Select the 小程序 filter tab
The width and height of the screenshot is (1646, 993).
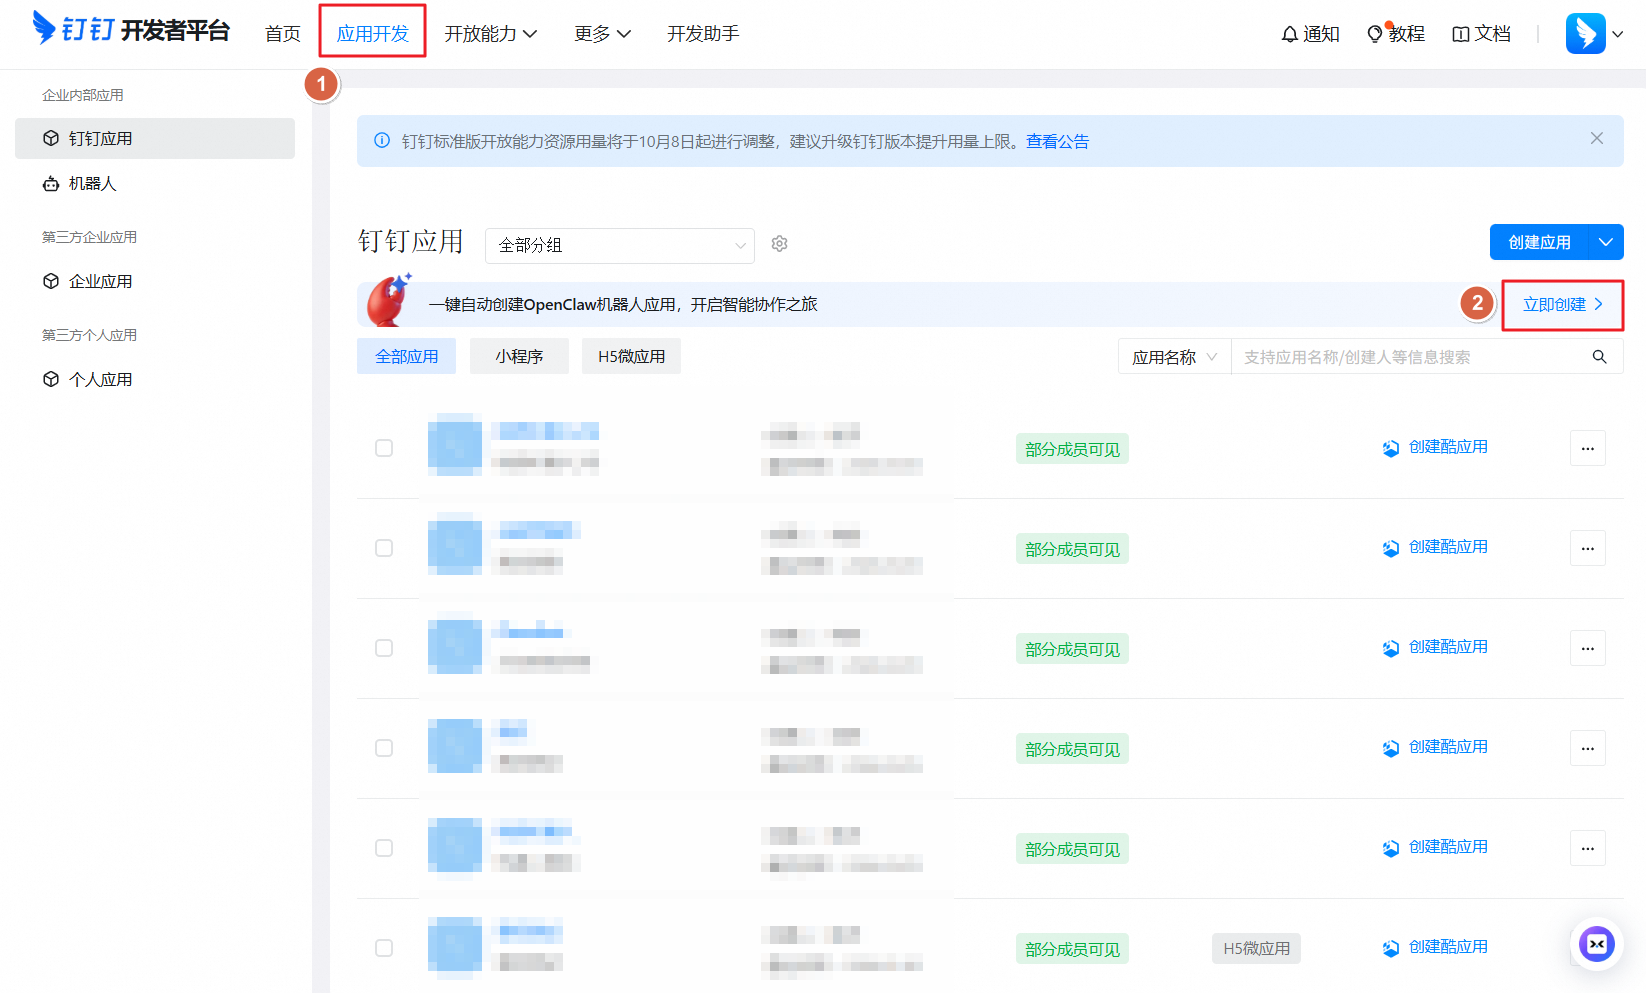pos(519,356)
